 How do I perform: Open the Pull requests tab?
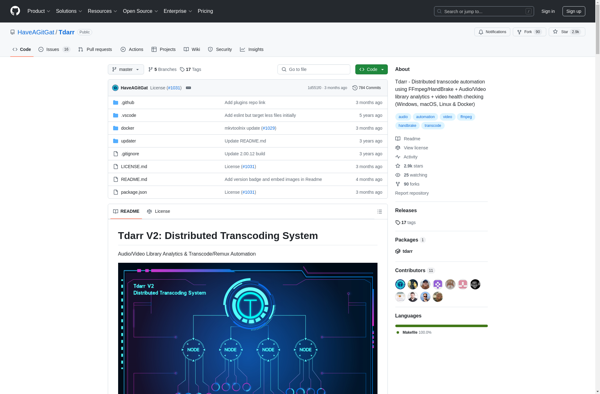pyautogui.click(x=95, y=49)
